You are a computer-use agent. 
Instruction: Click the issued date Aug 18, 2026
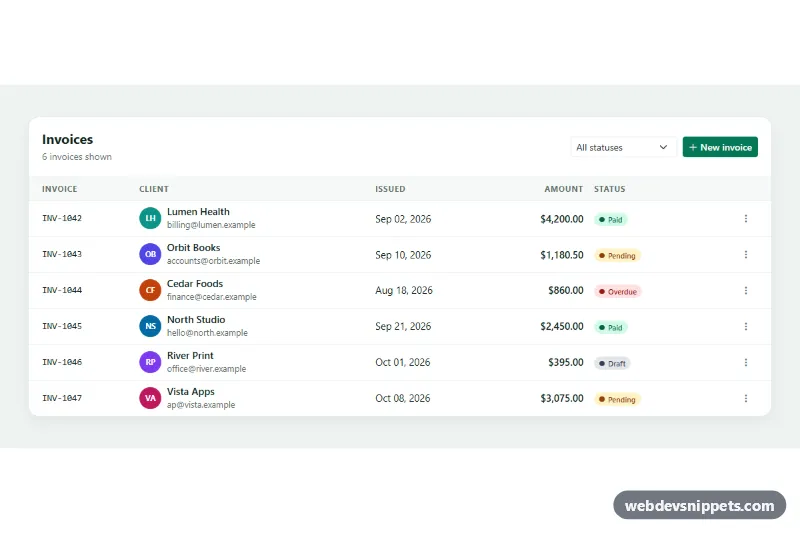click(x=404, y=290)
